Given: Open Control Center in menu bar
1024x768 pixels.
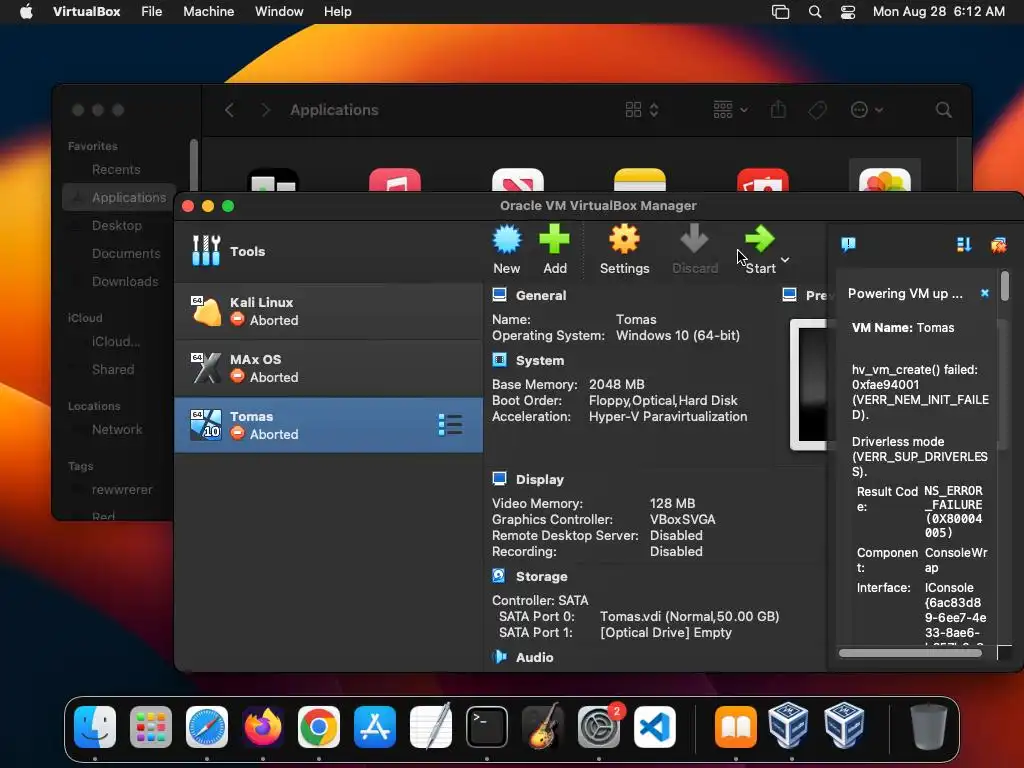Looking at the screenshot, I should click(x=848, y=12).
